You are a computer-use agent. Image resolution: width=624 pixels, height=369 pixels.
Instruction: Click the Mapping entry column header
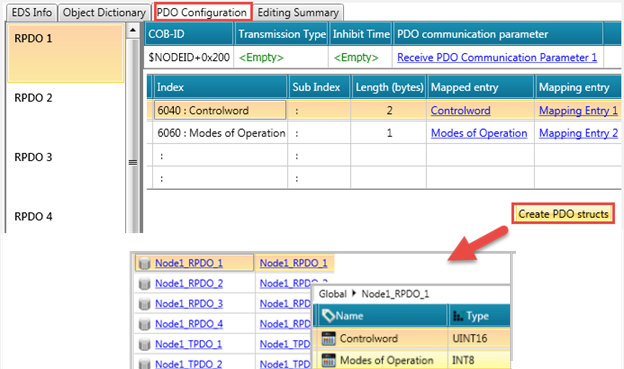(577, 87)
